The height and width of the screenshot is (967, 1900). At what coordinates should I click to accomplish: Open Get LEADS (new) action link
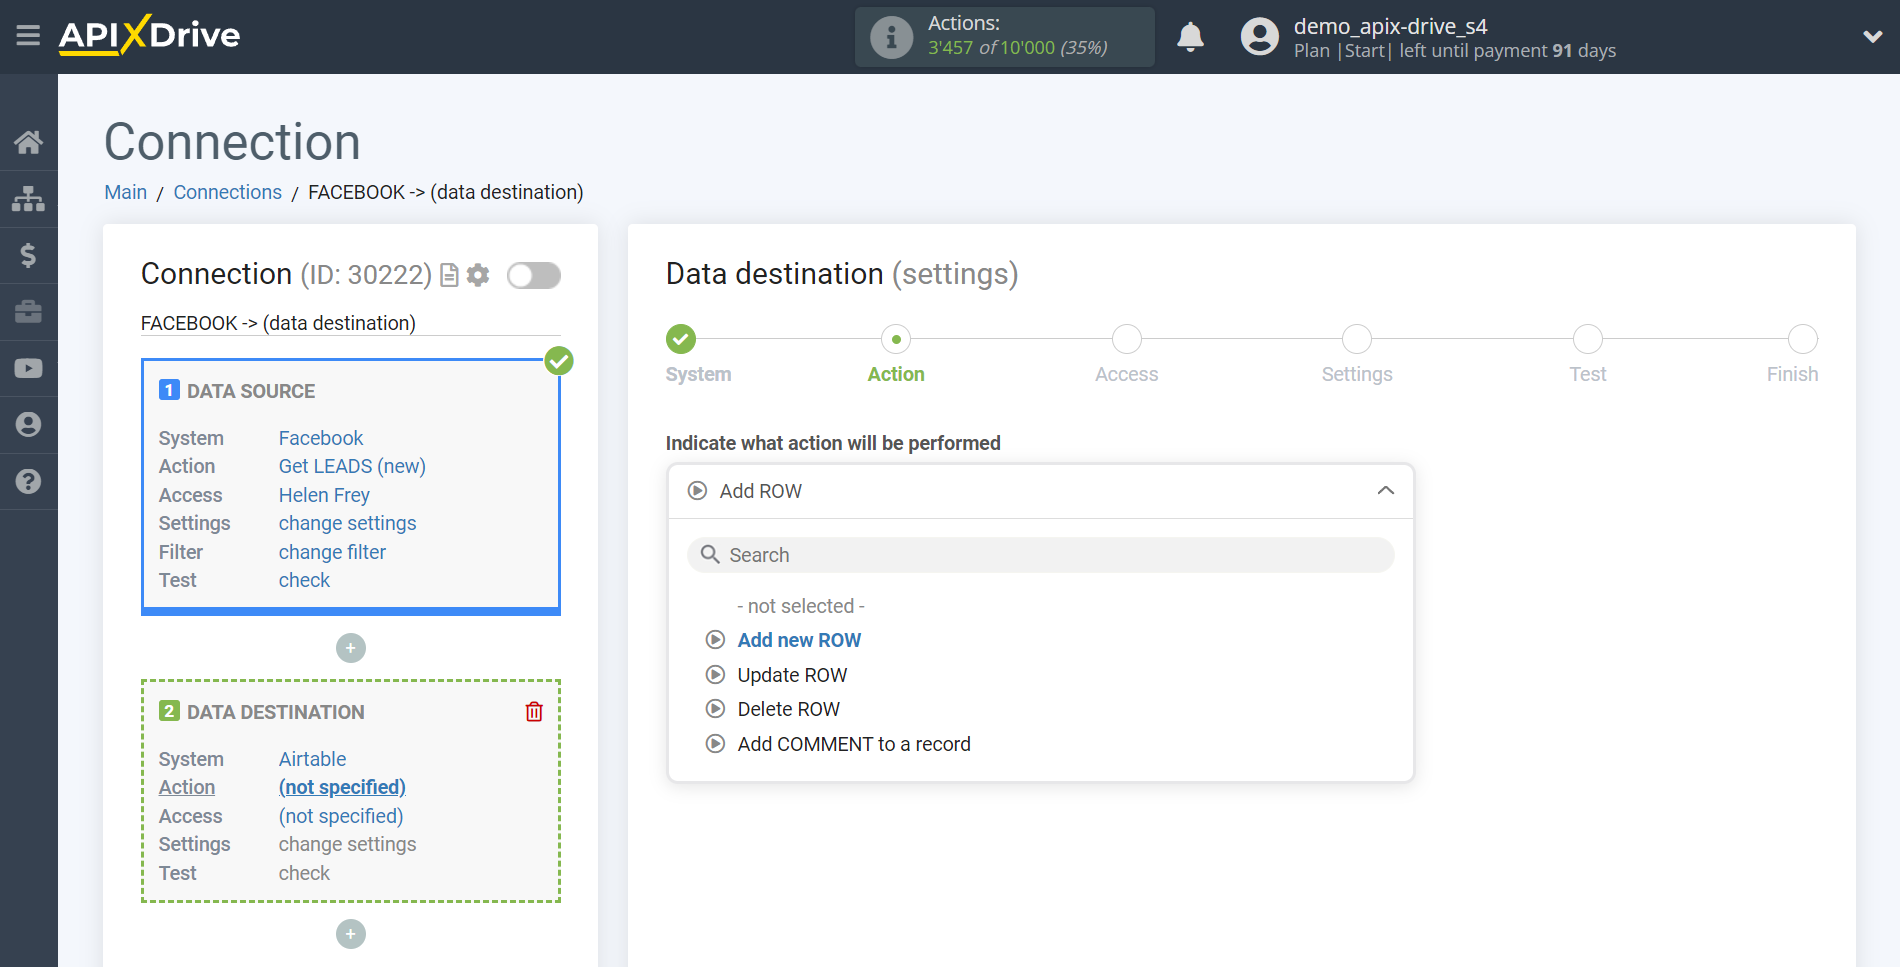click(352, 466)
